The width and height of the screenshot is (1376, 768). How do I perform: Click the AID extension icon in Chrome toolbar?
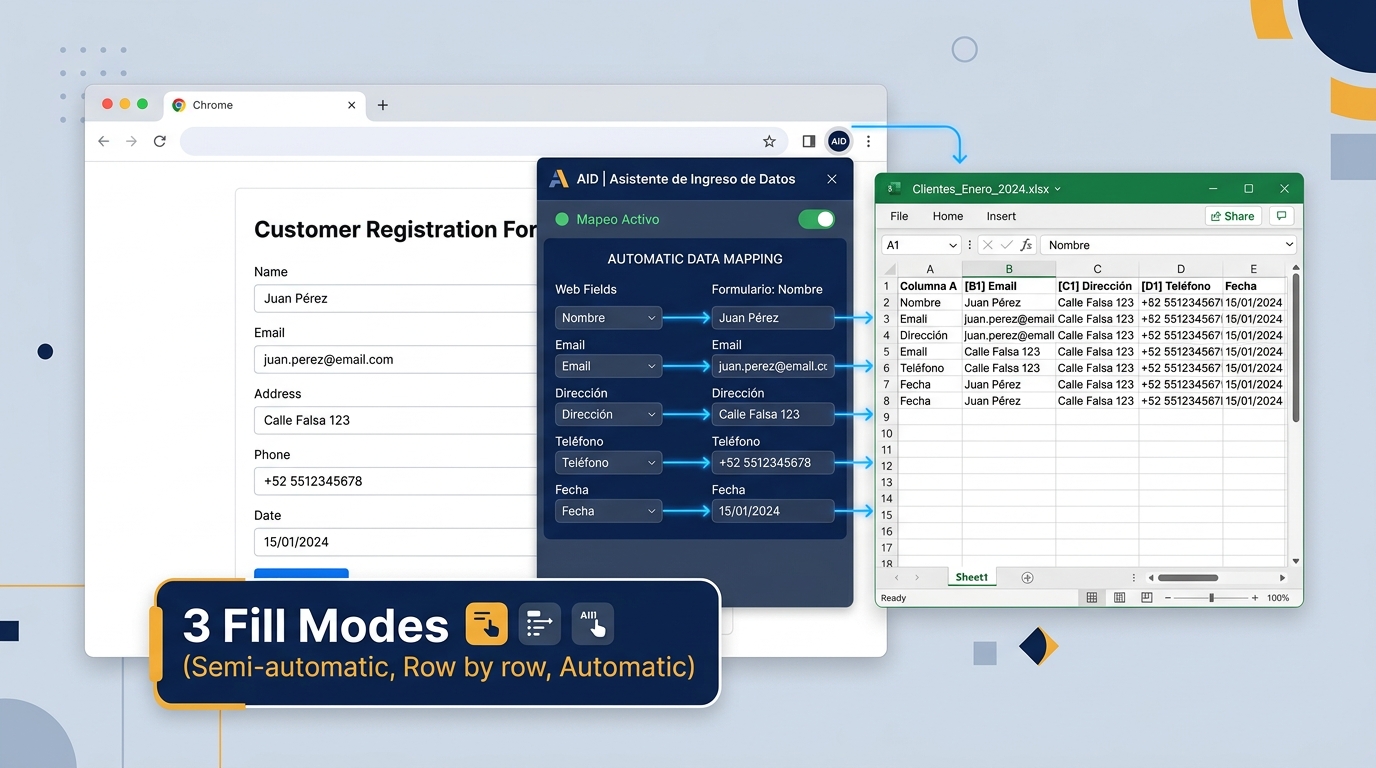tap(838, 142)
